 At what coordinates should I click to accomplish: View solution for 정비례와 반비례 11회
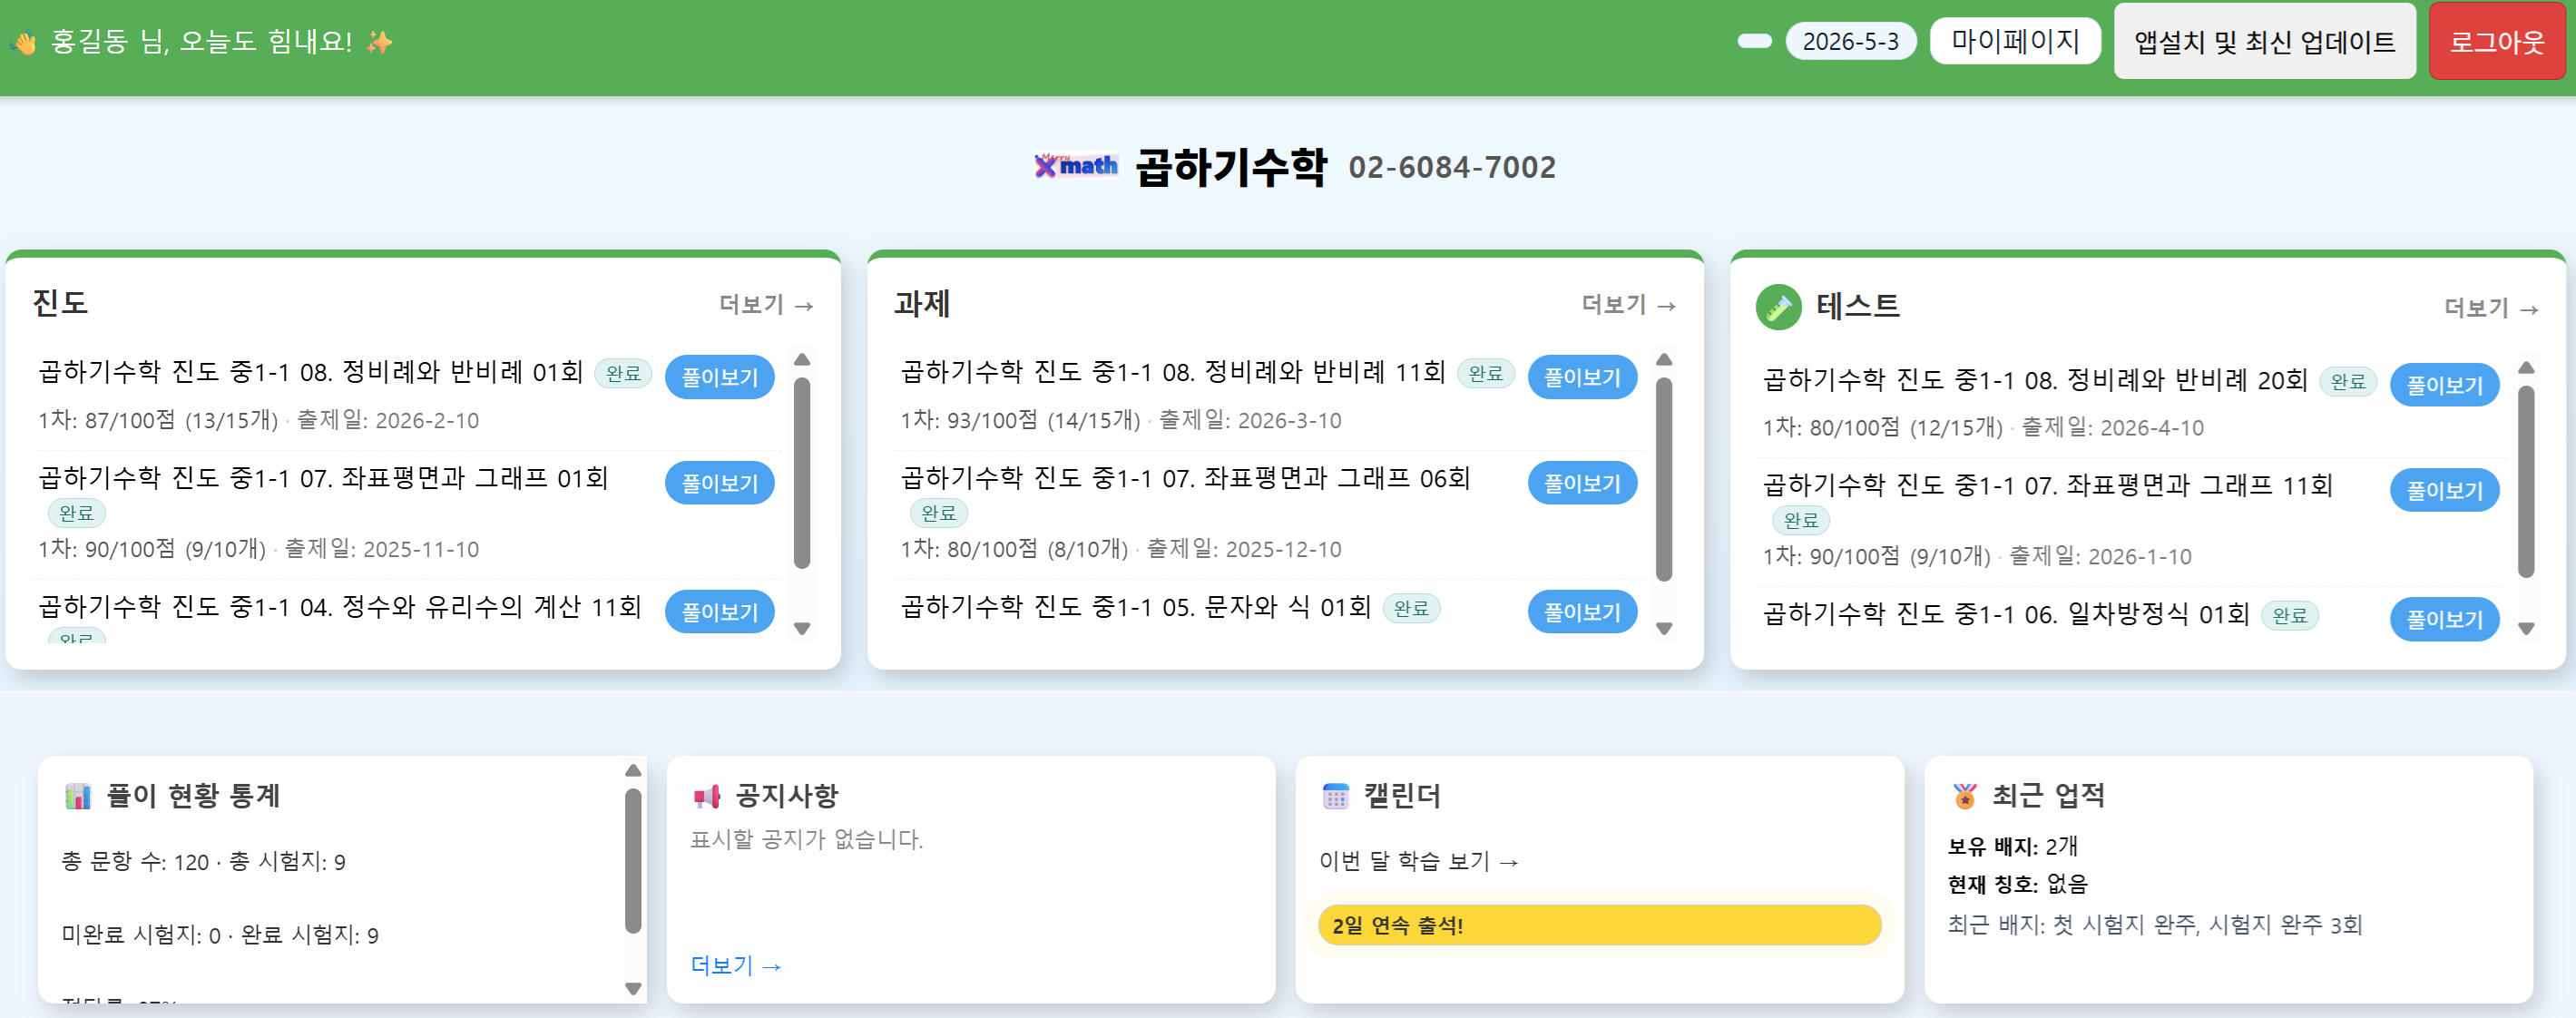(x=1582, y=377)
